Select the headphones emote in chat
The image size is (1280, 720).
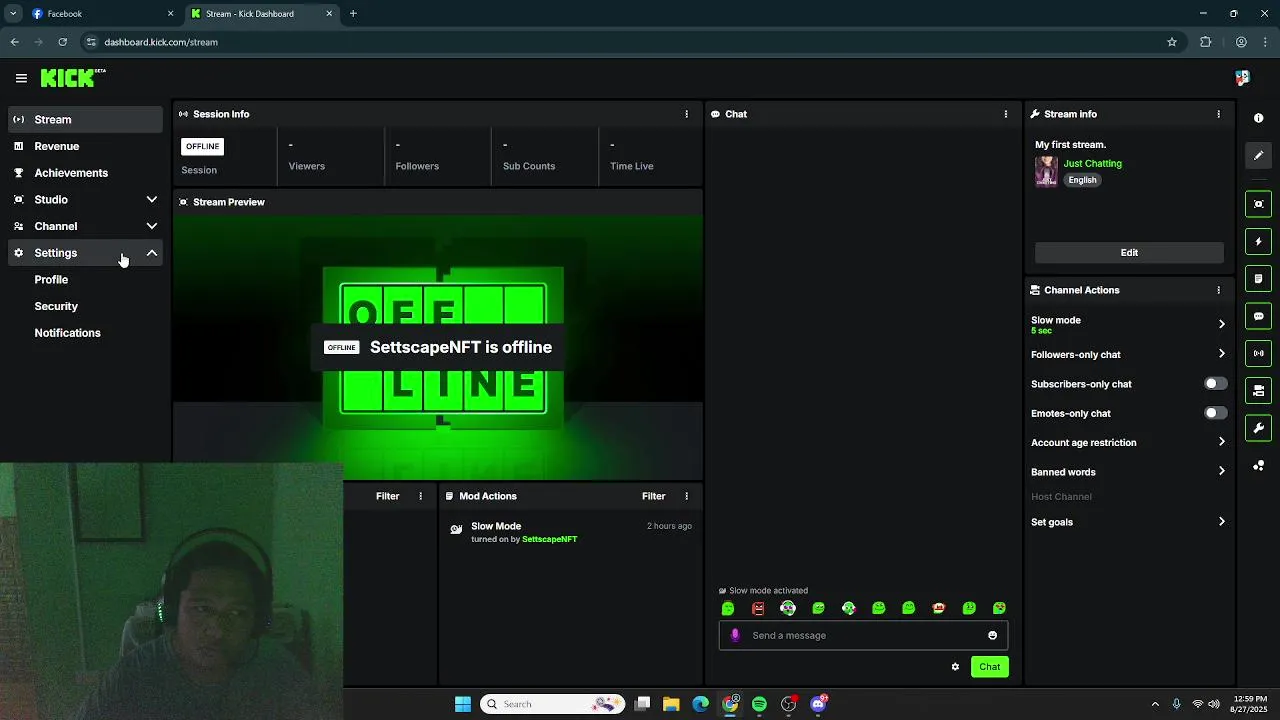click(788, 608)
